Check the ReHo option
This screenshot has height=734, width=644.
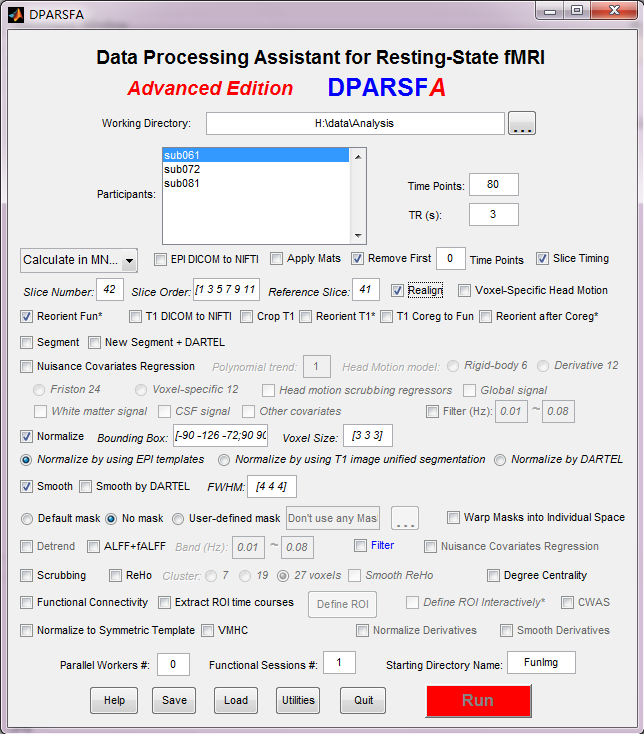pyautogui.click(x=115, y=575)
